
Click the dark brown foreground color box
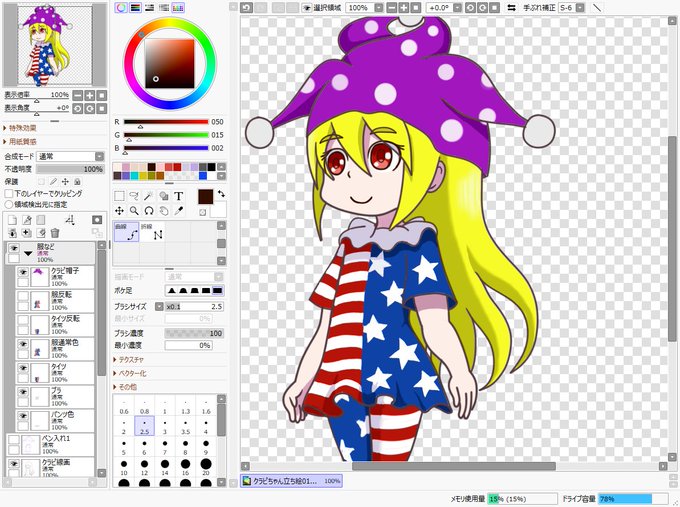coord(206,196)
